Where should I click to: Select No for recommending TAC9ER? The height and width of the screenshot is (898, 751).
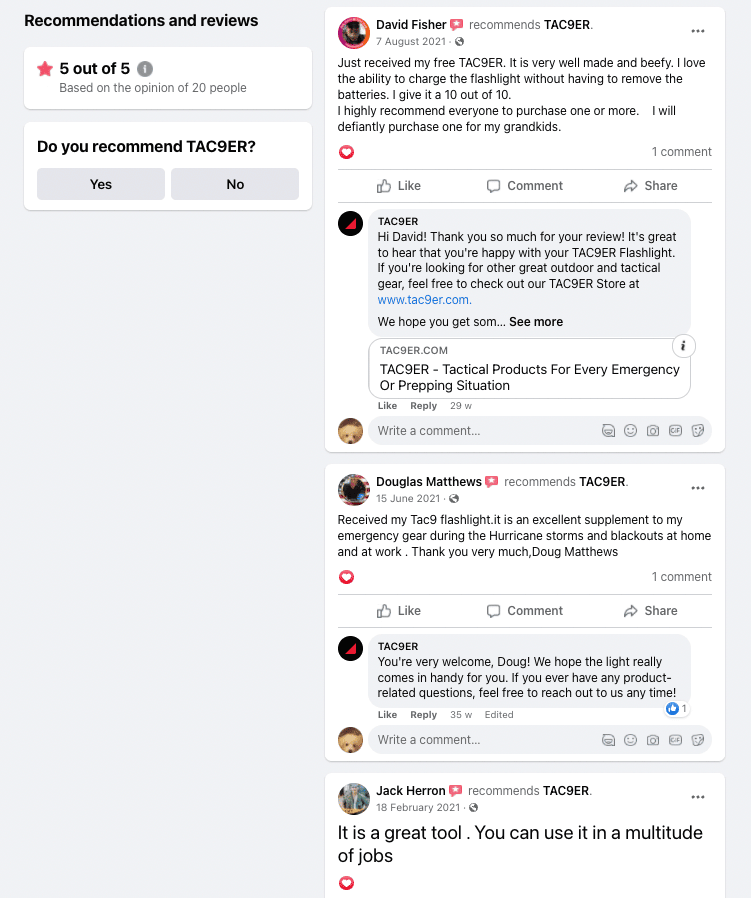[235, 184]
